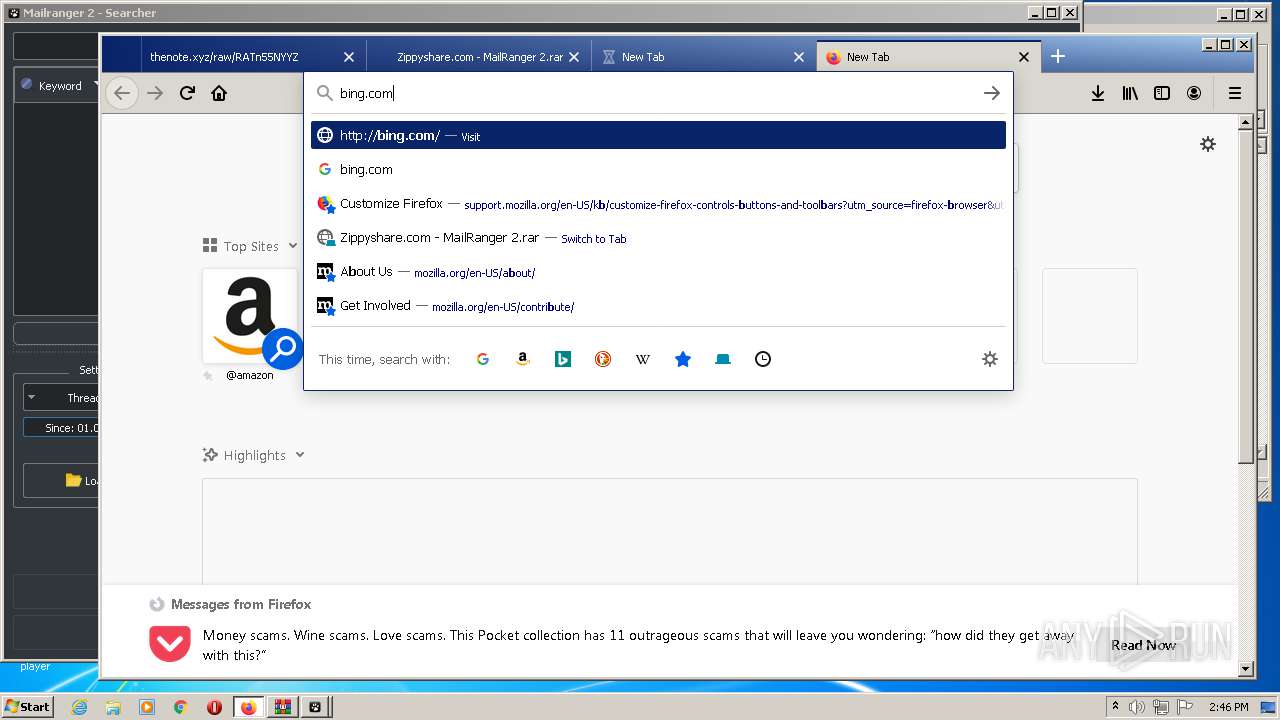Choose the bing.com Google search suggestion

(x=658, y=169)
